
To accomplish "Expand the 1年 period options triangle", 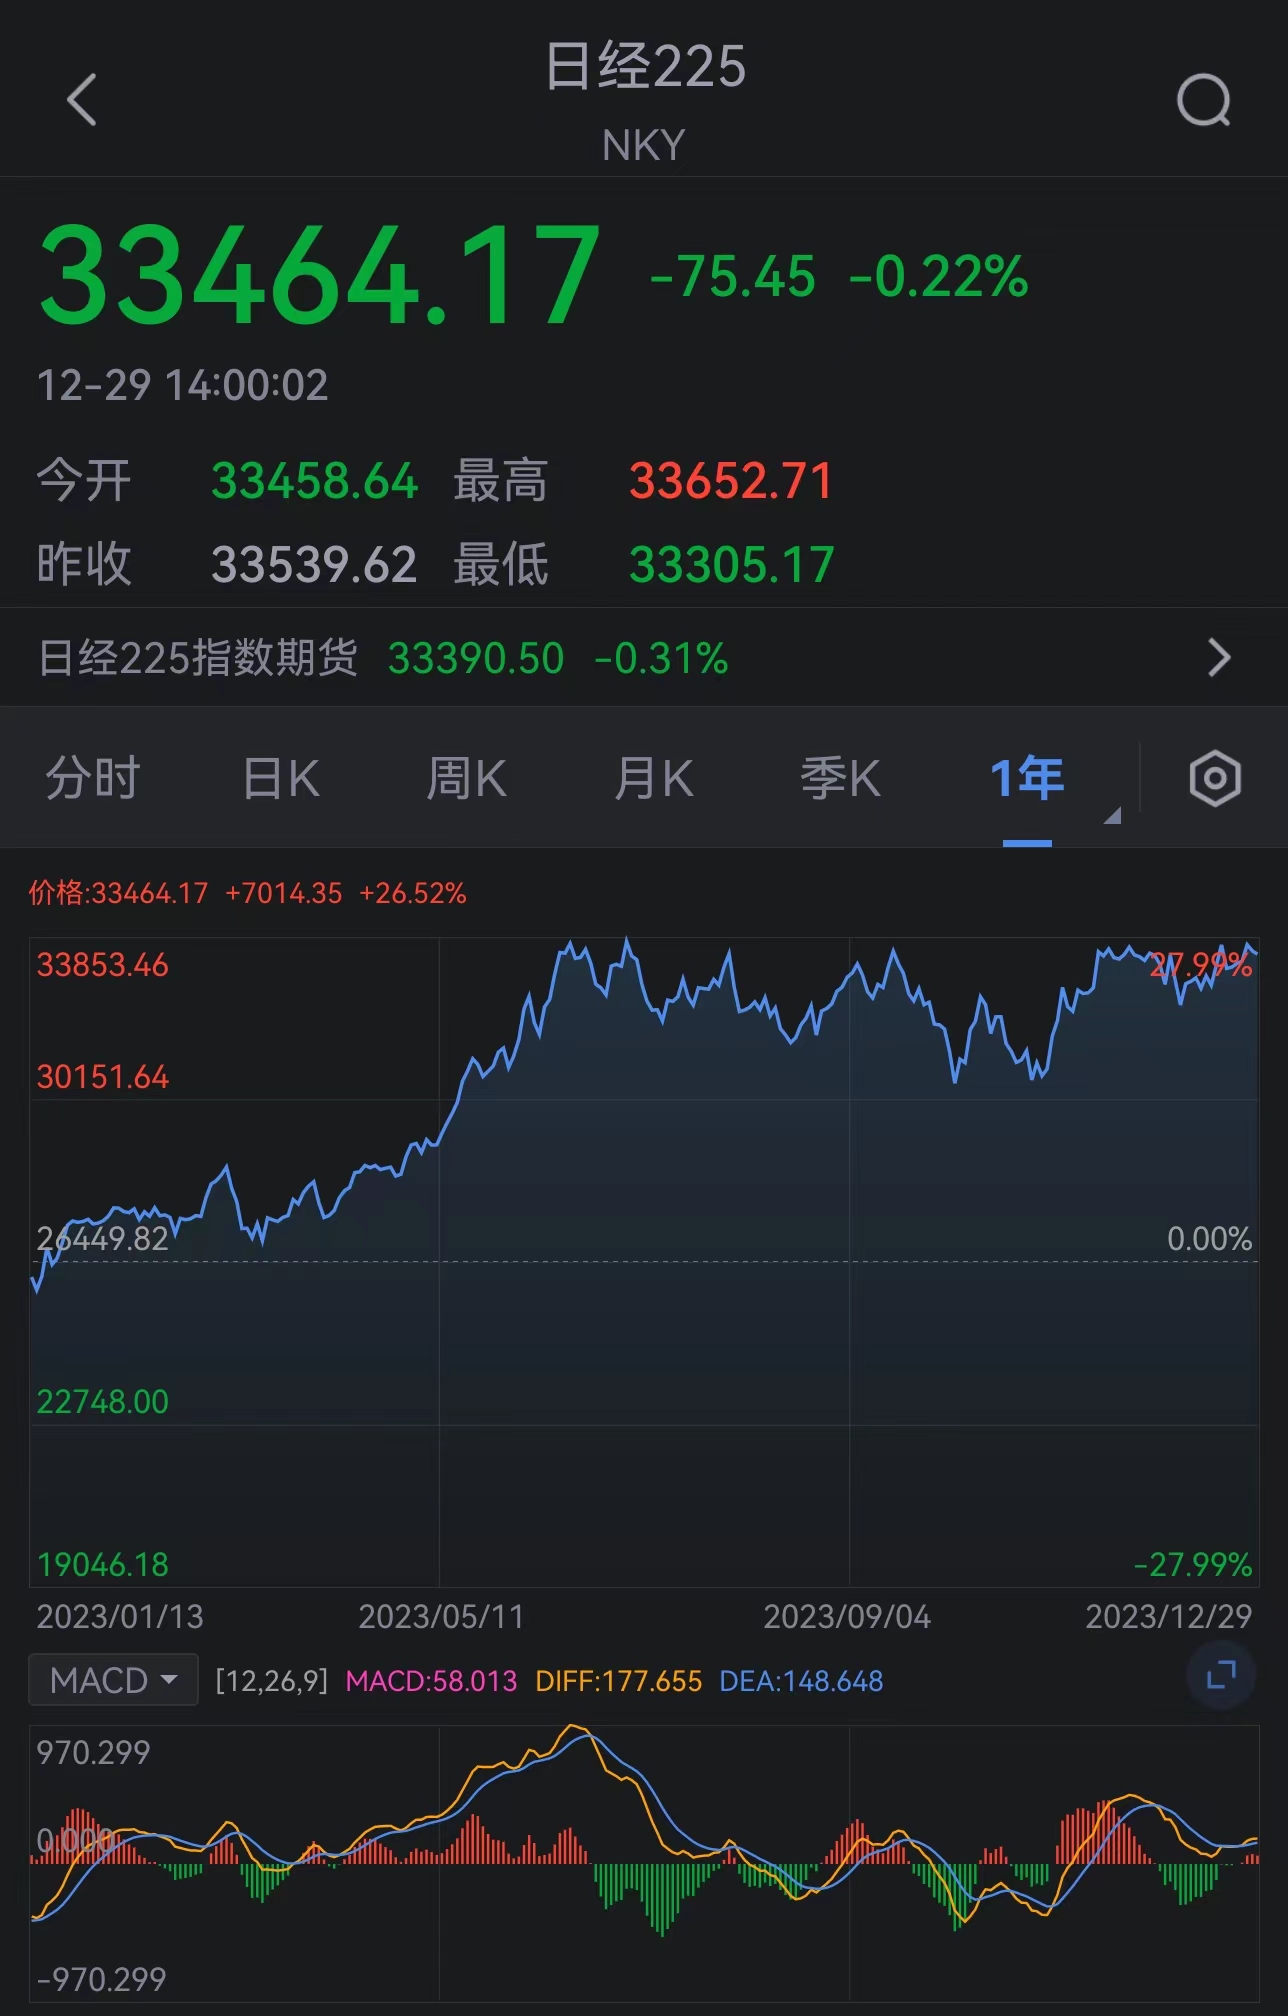I will (1112, 816).
